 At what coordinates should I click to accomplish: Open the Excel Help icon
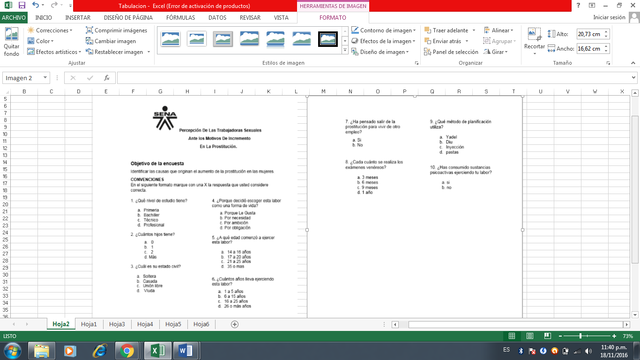pyautogui.click(x=578, y=5)
